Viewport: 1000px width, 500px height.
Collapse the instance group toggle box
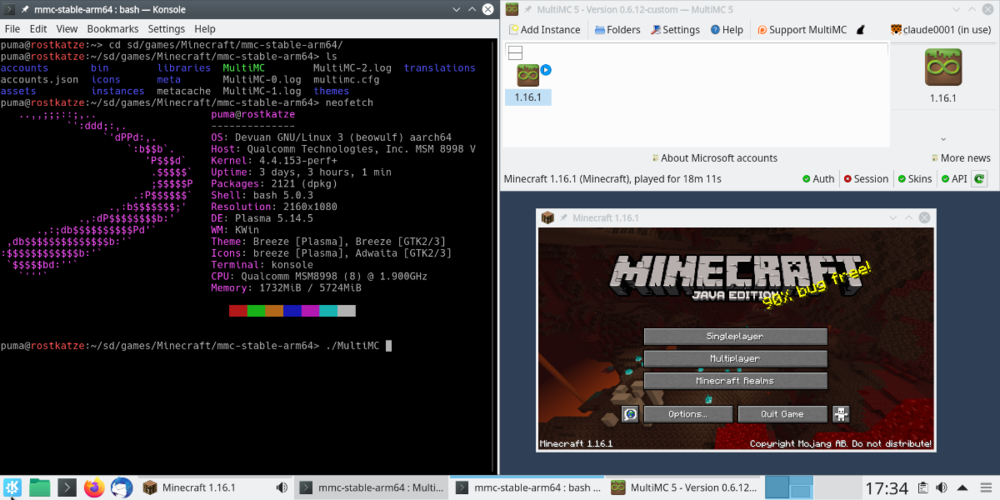[516, 52]
